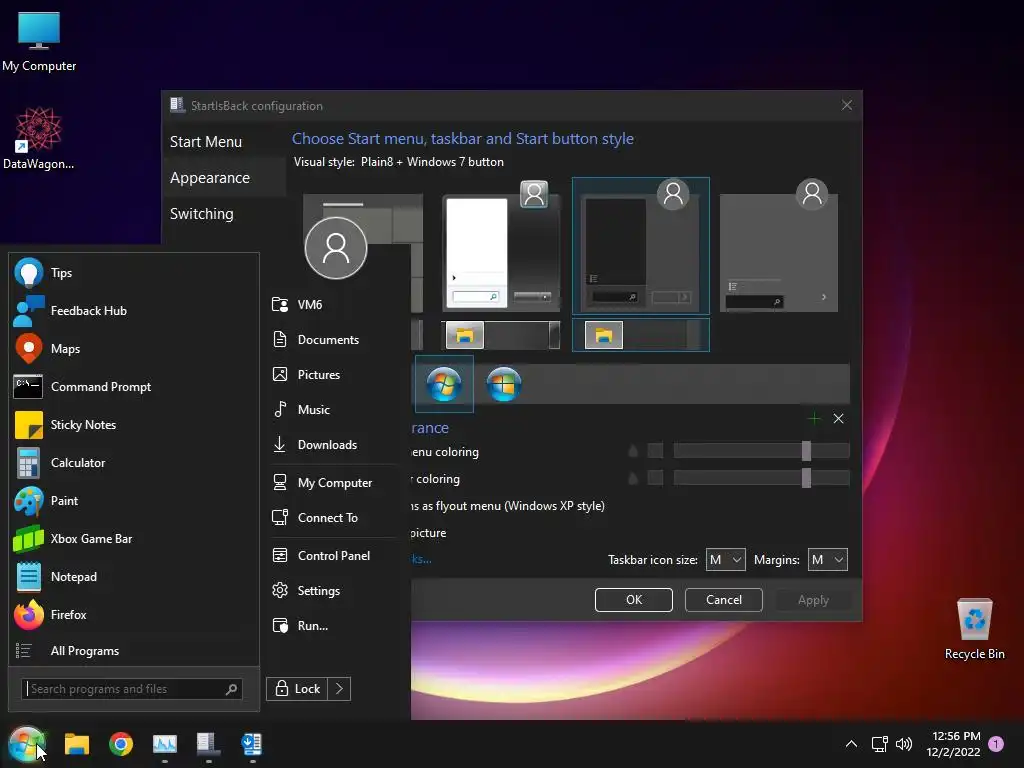1024x768 pixels.
Task: Expand the Lock power options arrow
Action: click(339, 689)
